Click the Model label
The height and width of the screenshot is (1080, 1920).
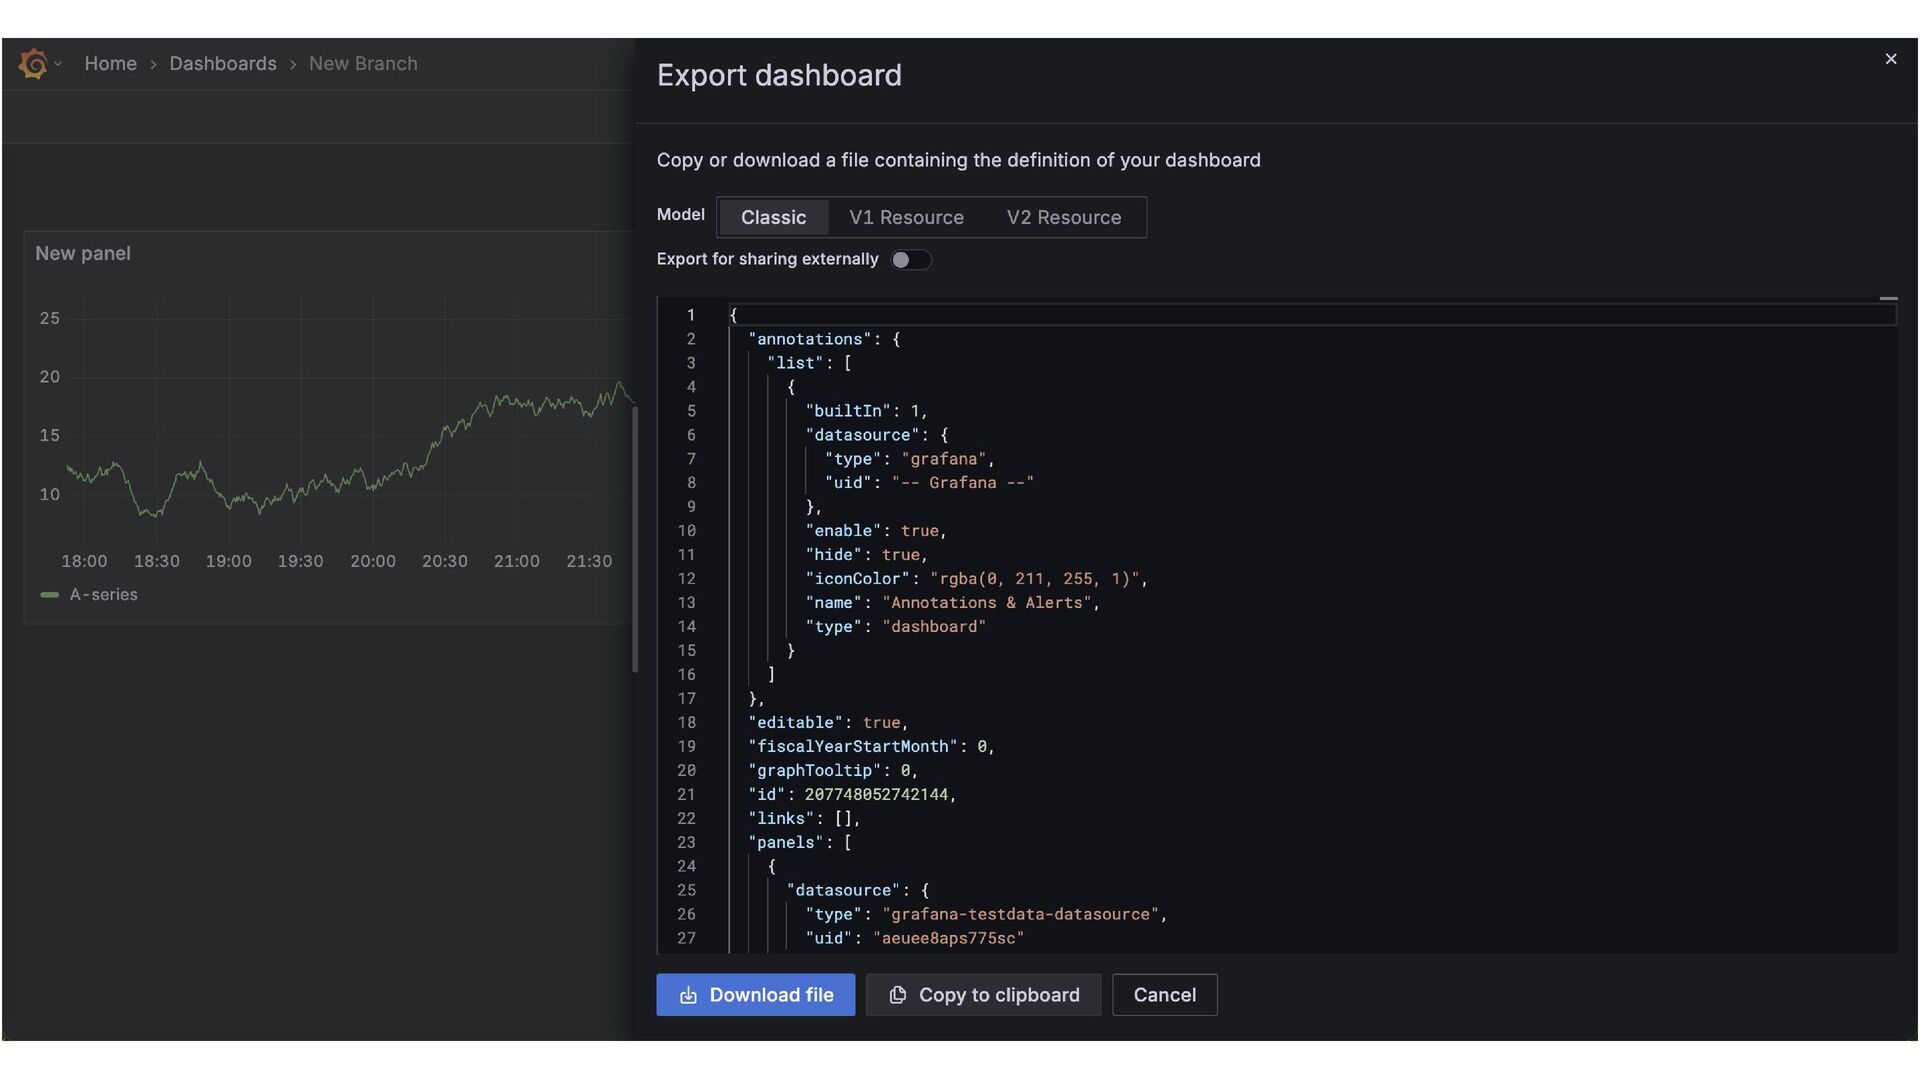pyautogui.click(x=680, y=214)
